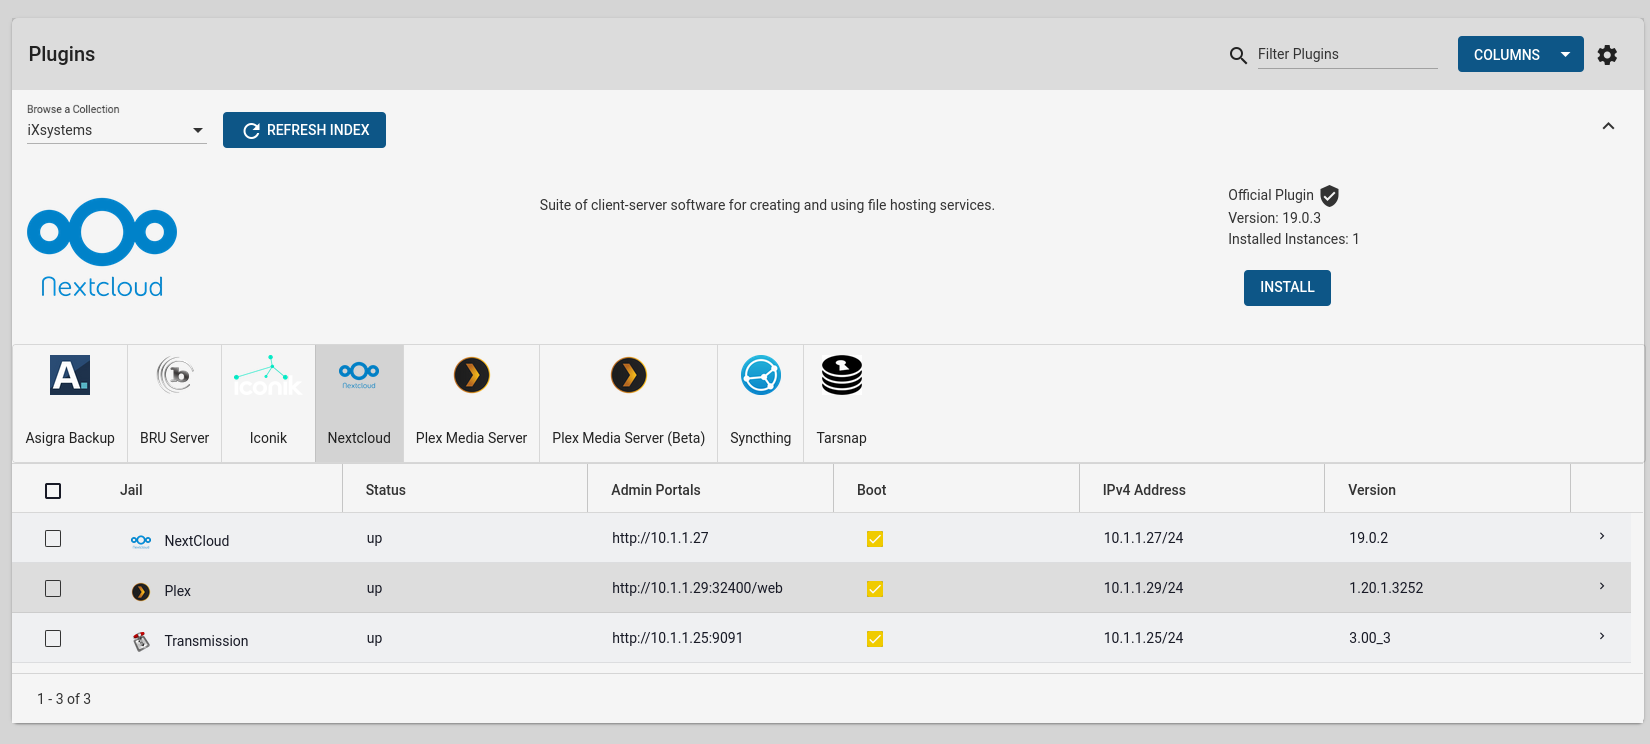Select the Iconik plugin icon
1650x744 pixels.
tap(268, 375)
